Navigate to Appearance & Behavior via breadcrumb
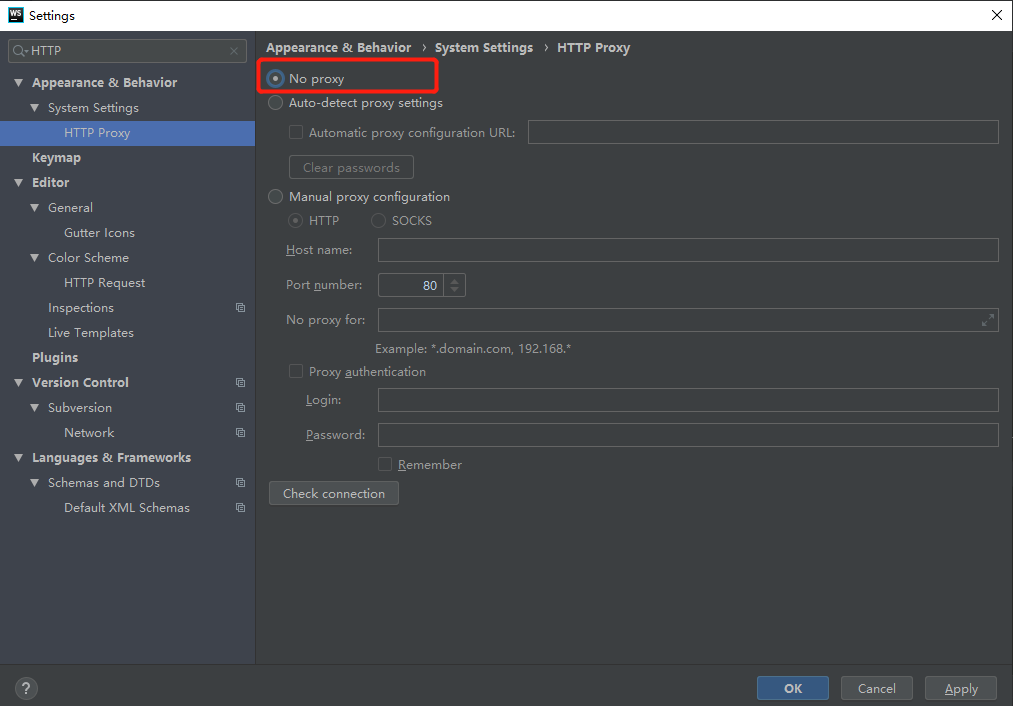This screenshot has width=1013, height=706. [x=338, y=47]
